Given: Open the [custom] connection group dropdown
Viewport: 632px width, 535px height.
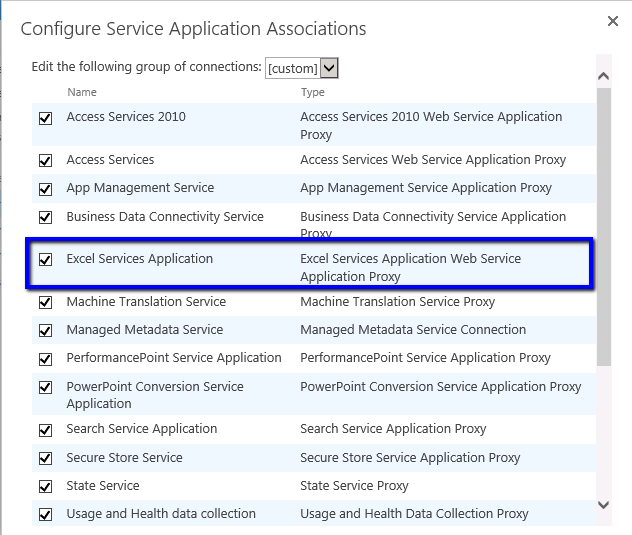Looking at the screenshot, I should coord(301,68).
